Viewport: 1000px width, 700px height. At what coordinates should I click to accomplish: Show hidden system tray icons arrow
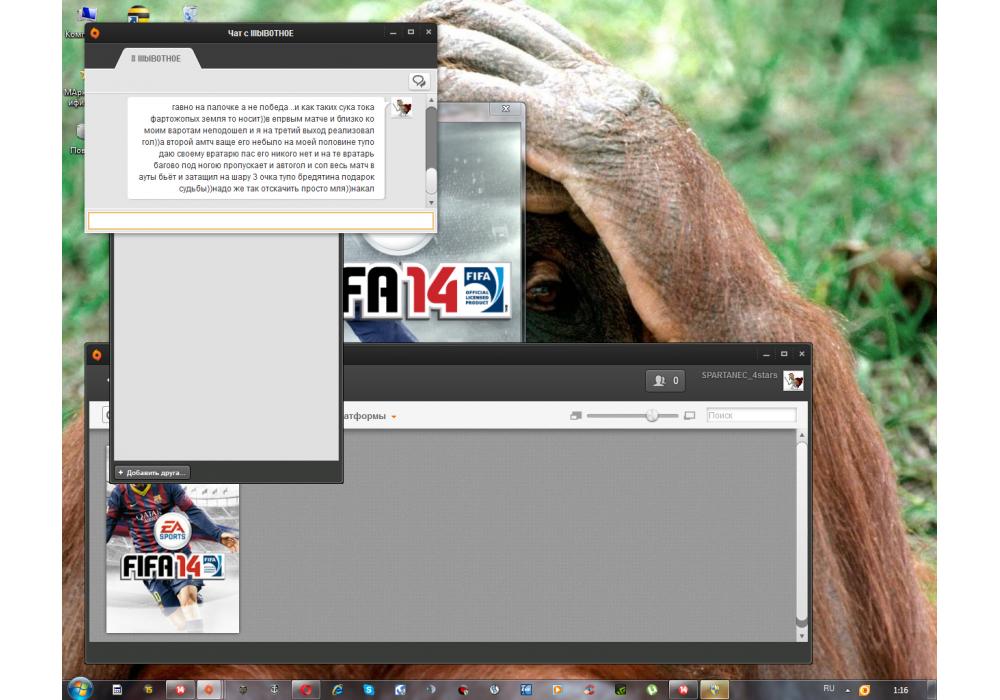(x=848, y=689)
